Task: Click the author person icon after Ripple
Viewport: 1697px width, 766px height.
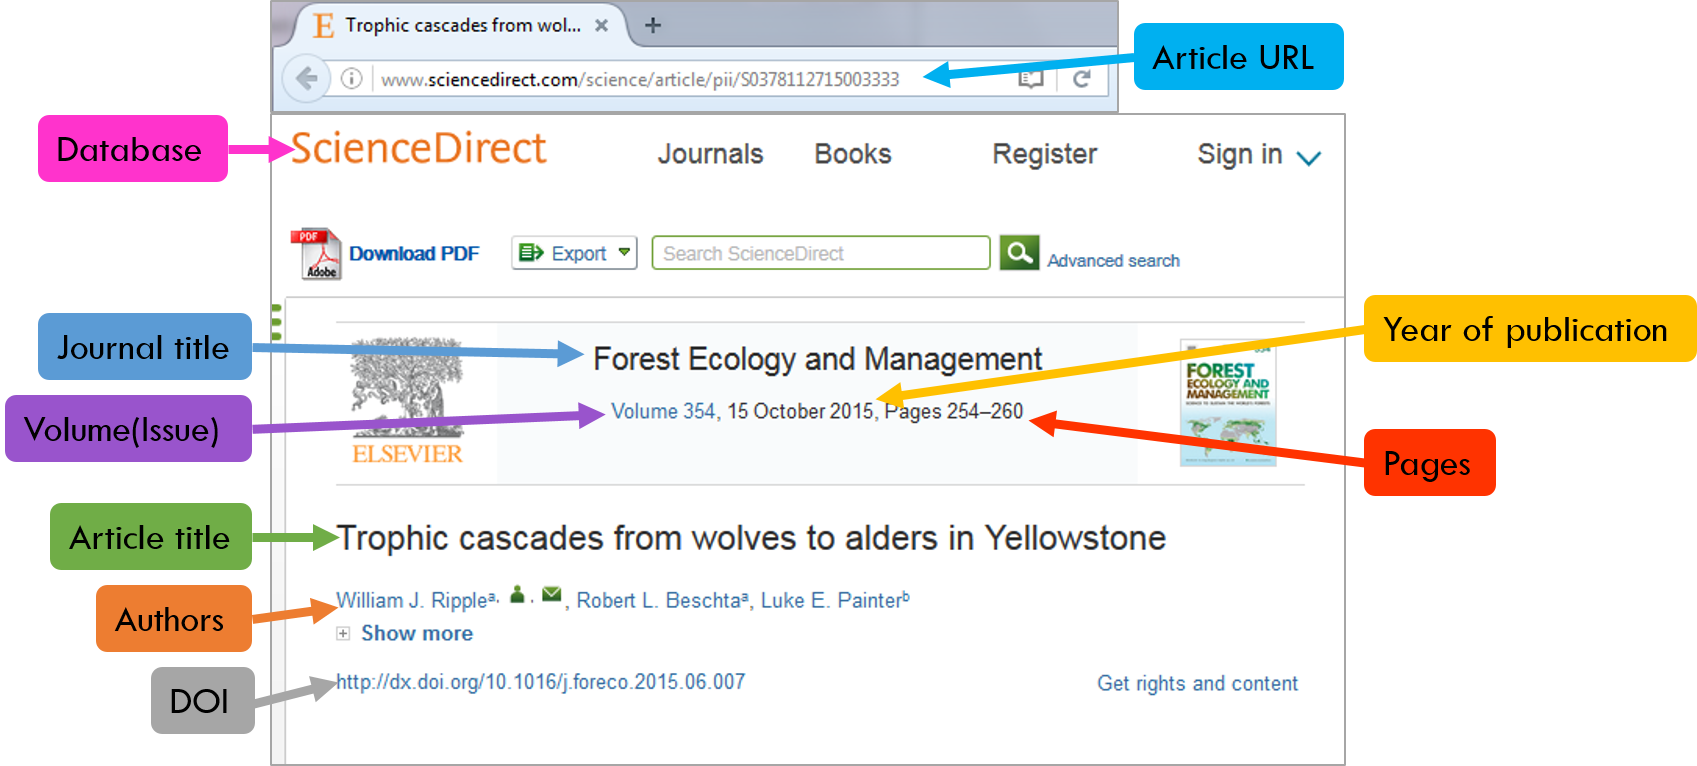Action: click(517, 595)
